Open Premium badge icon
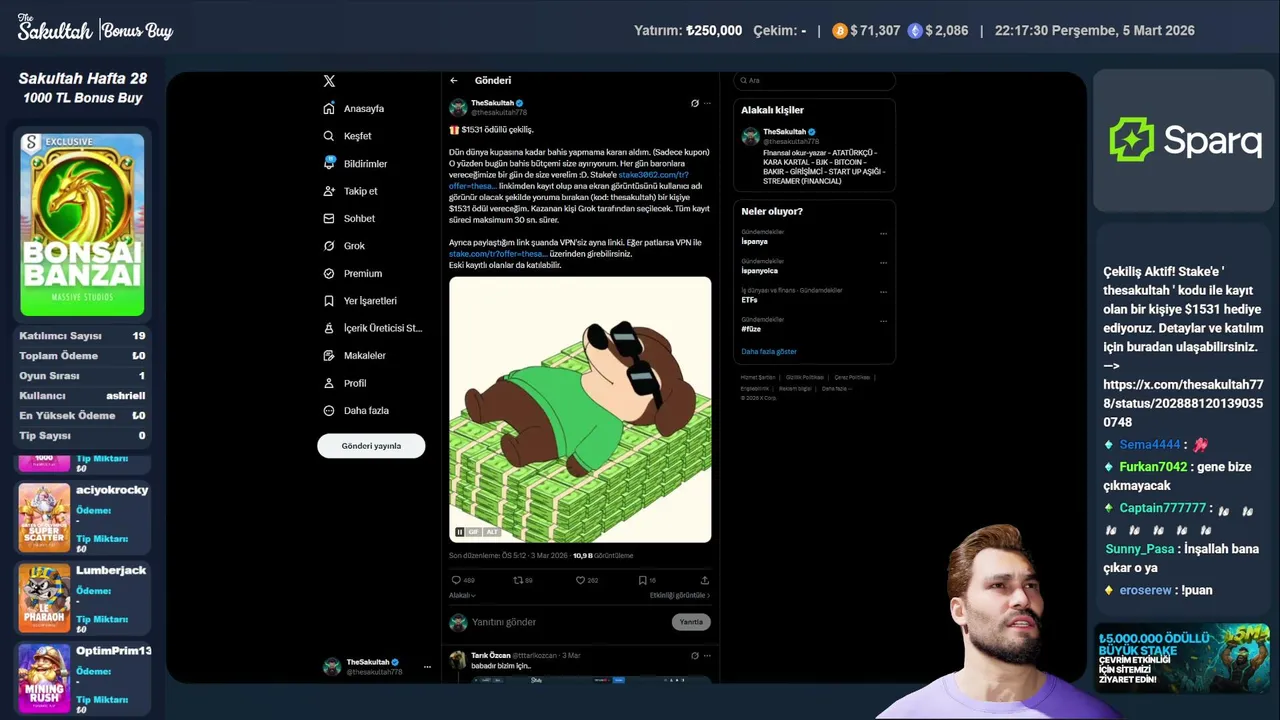 [x=329, y=273]
